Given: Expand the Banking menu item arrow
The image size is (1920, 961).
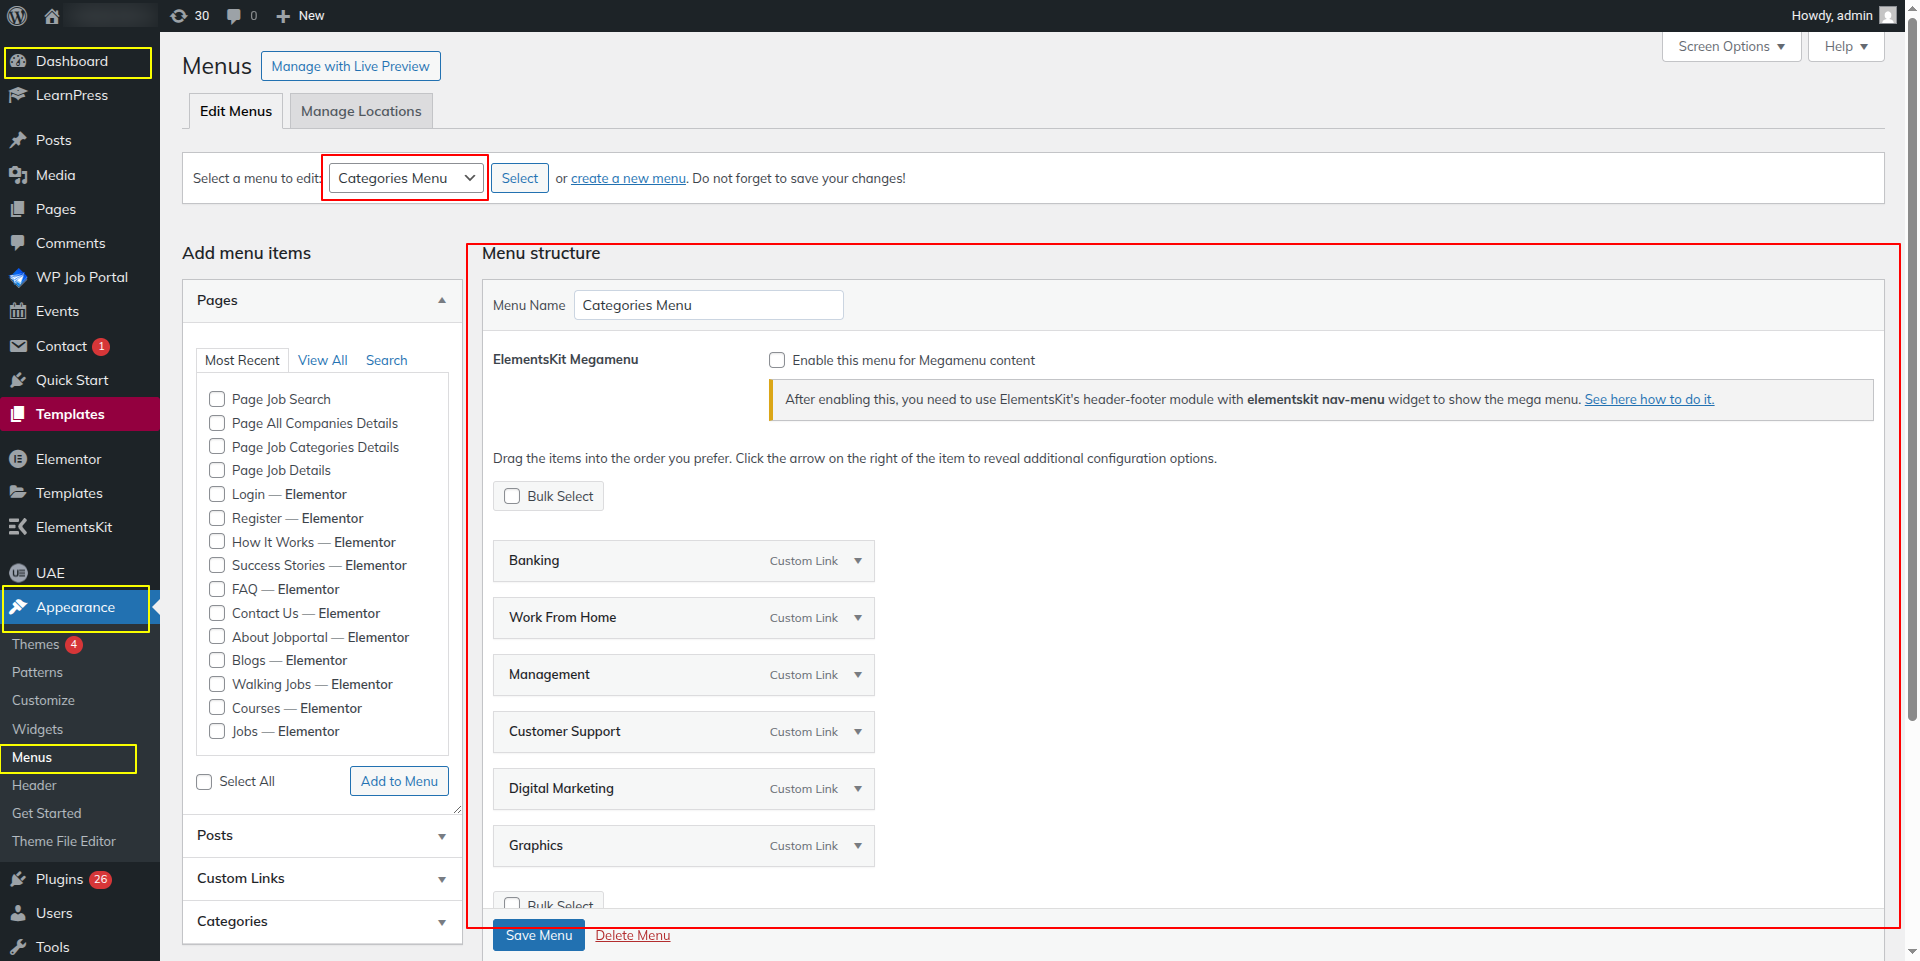Looking at the screenshot, I should 858,561.
